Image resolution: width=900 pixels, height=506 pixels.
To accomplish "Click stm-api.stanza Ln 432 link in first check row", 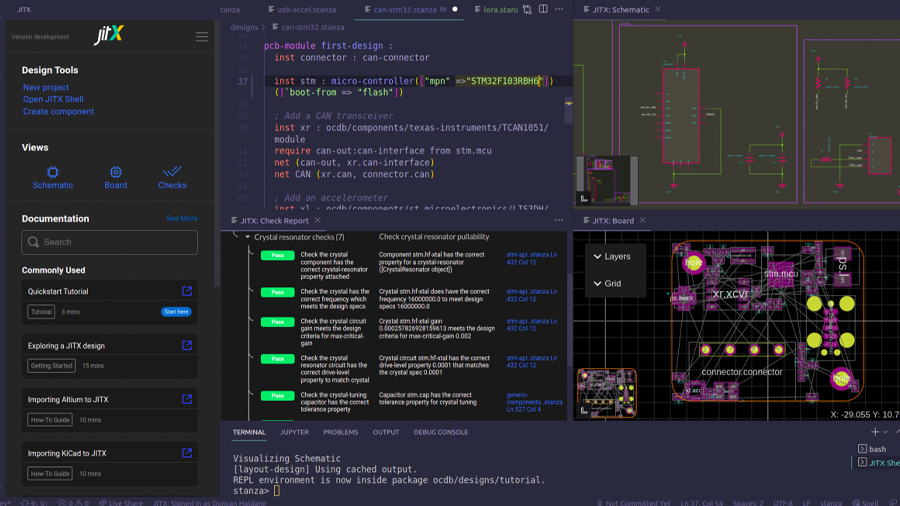I will [532, 258].
